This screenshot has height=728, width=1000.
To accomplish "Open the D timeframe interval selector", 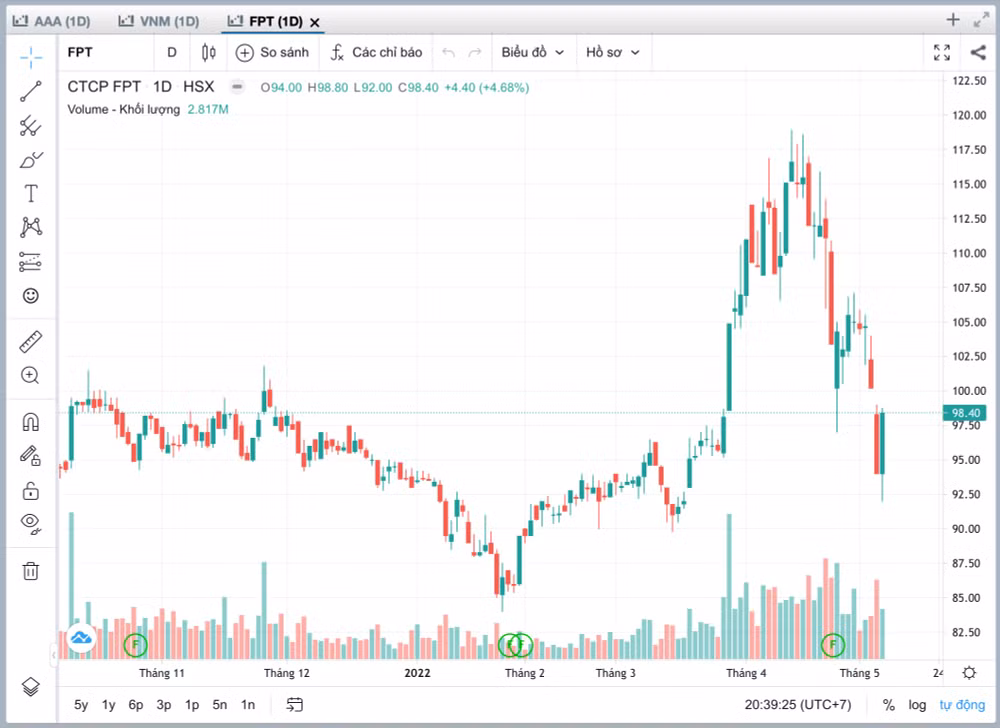I will tap(172, 52).
